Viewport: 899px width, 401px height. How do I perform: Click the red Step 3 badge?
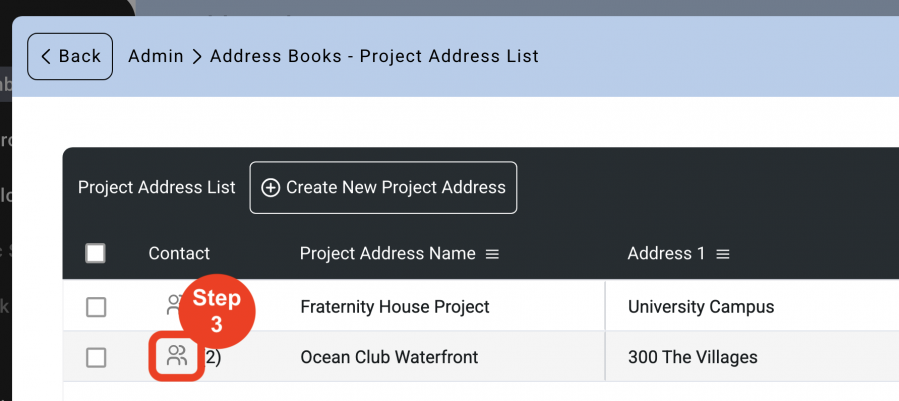[x=216, y=312]
